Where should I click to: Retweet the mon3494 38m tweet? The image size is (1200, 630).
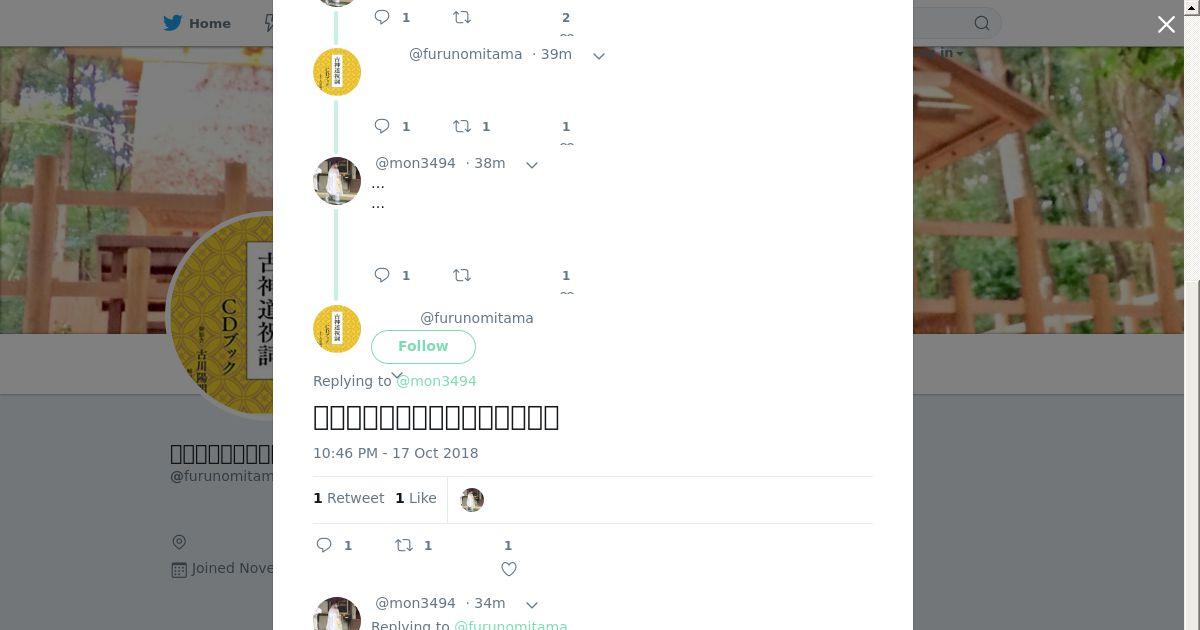462,275
